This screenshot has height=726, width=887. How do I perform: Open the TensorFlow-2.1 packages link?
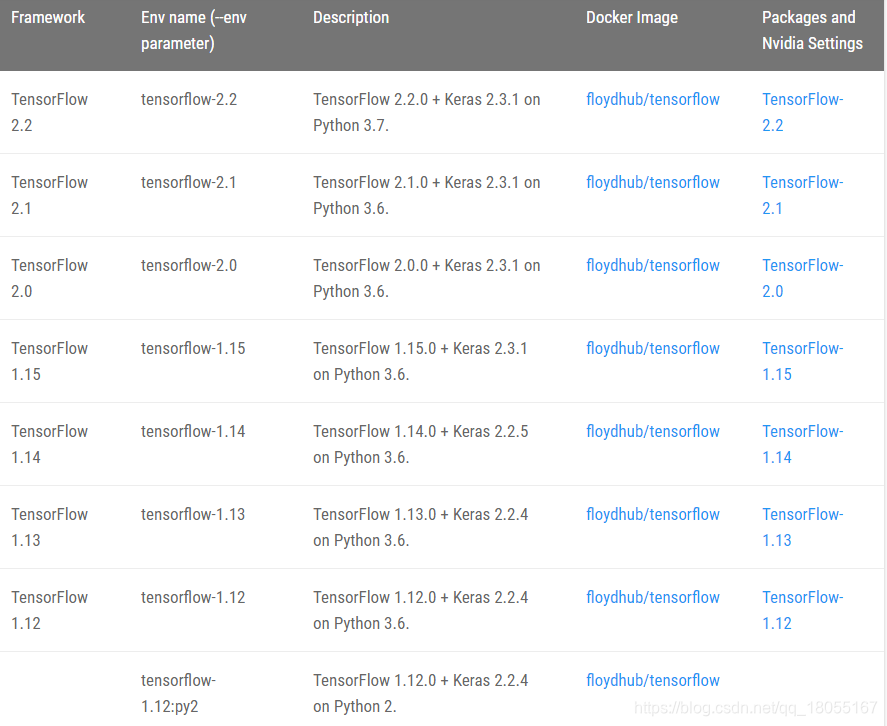tap(803, 195)
